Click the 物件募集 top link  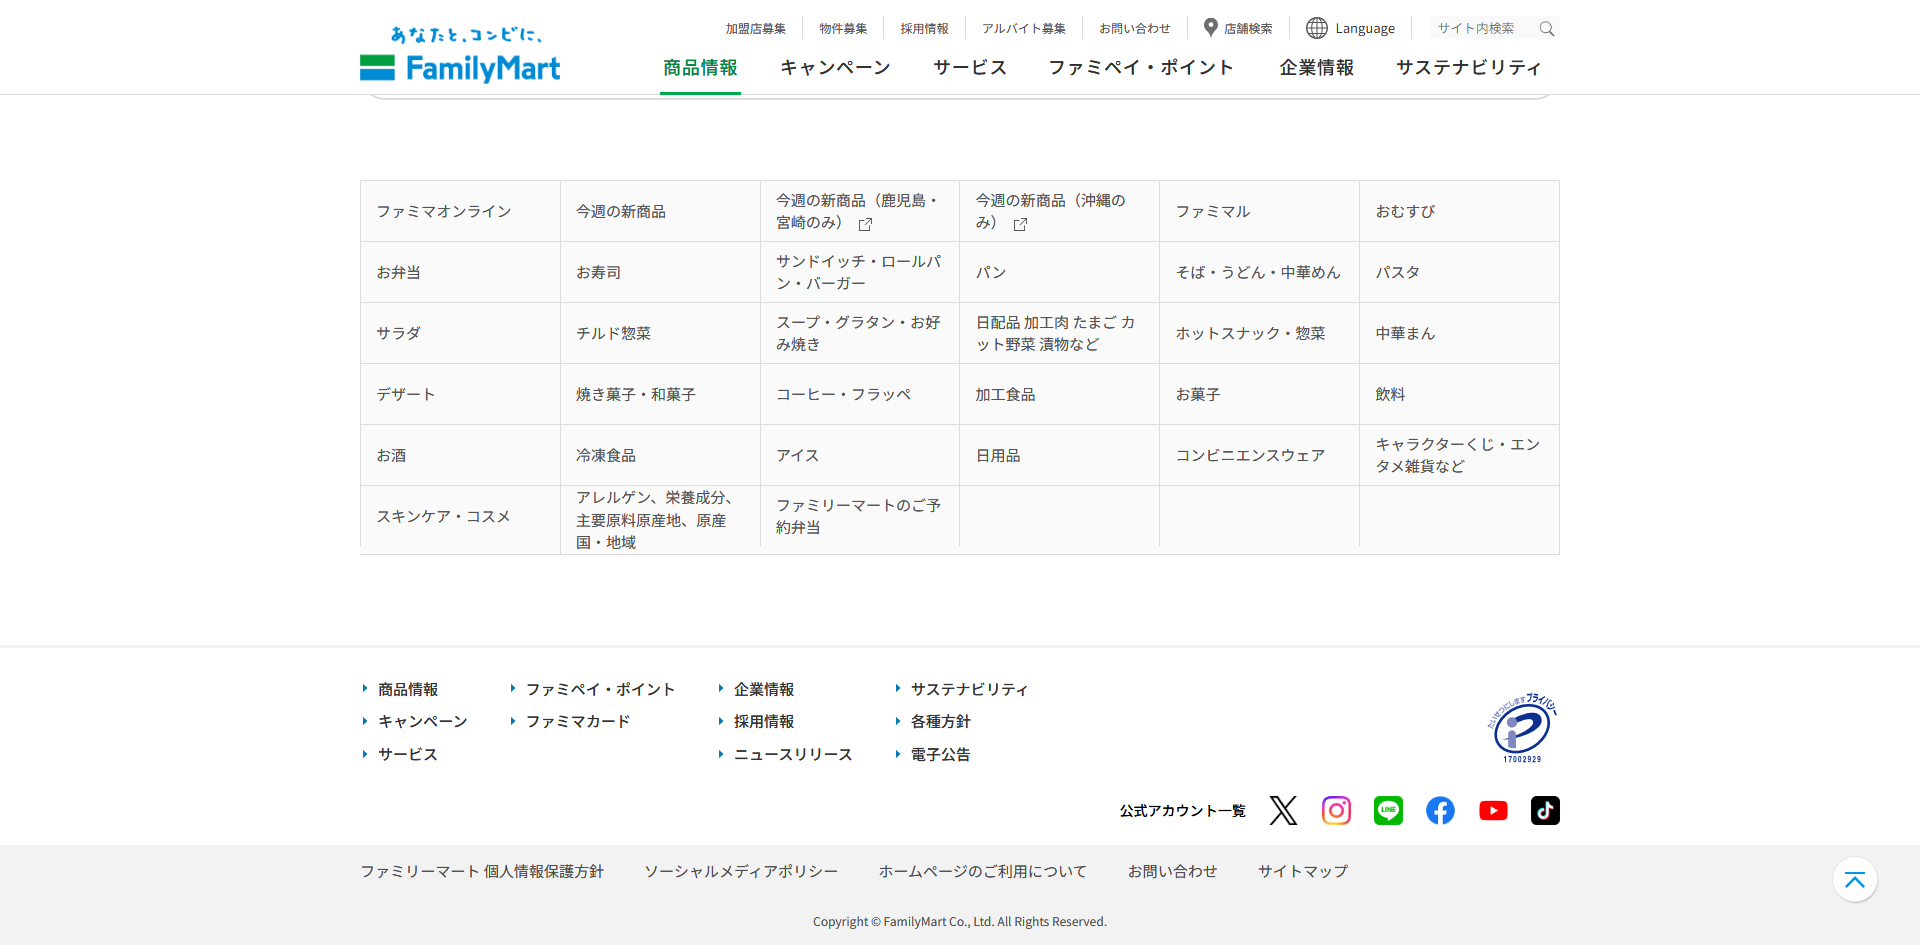click(x=843, y=29)
